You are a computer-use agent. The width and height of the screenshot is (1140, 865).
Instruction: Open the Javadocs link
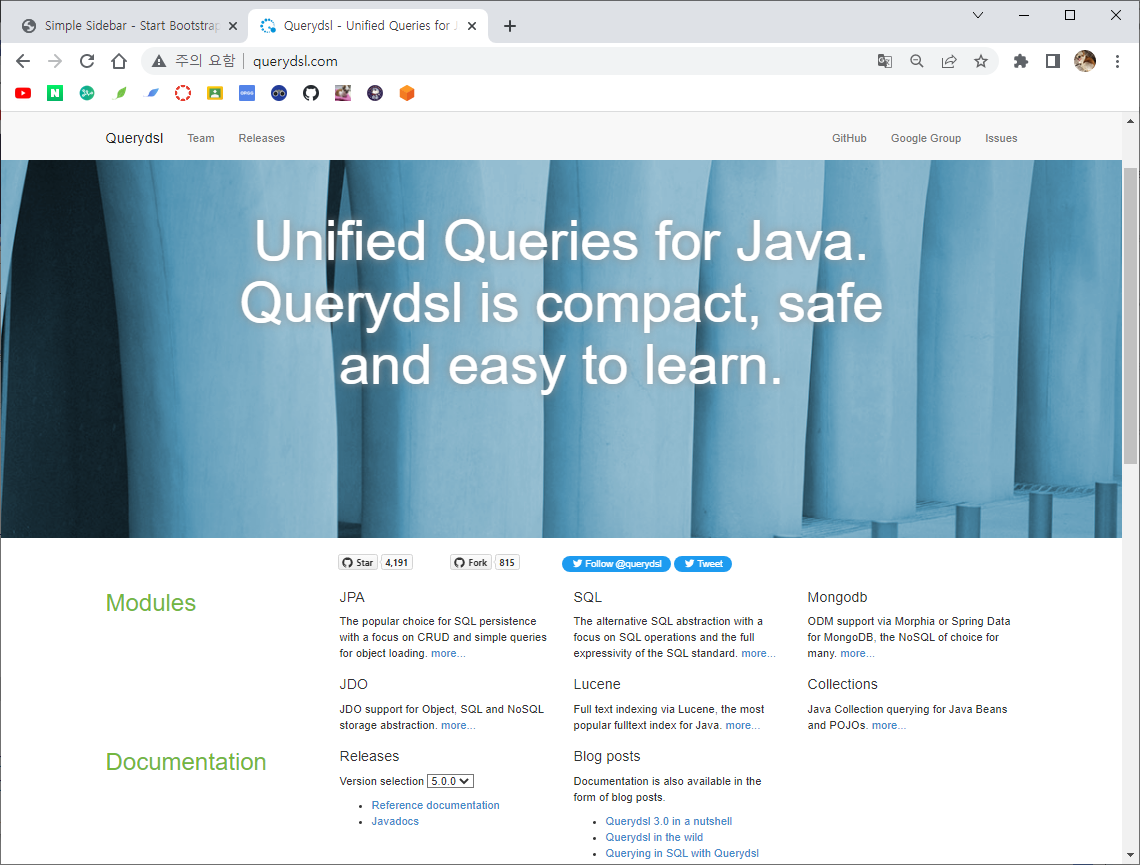[395, 821]
